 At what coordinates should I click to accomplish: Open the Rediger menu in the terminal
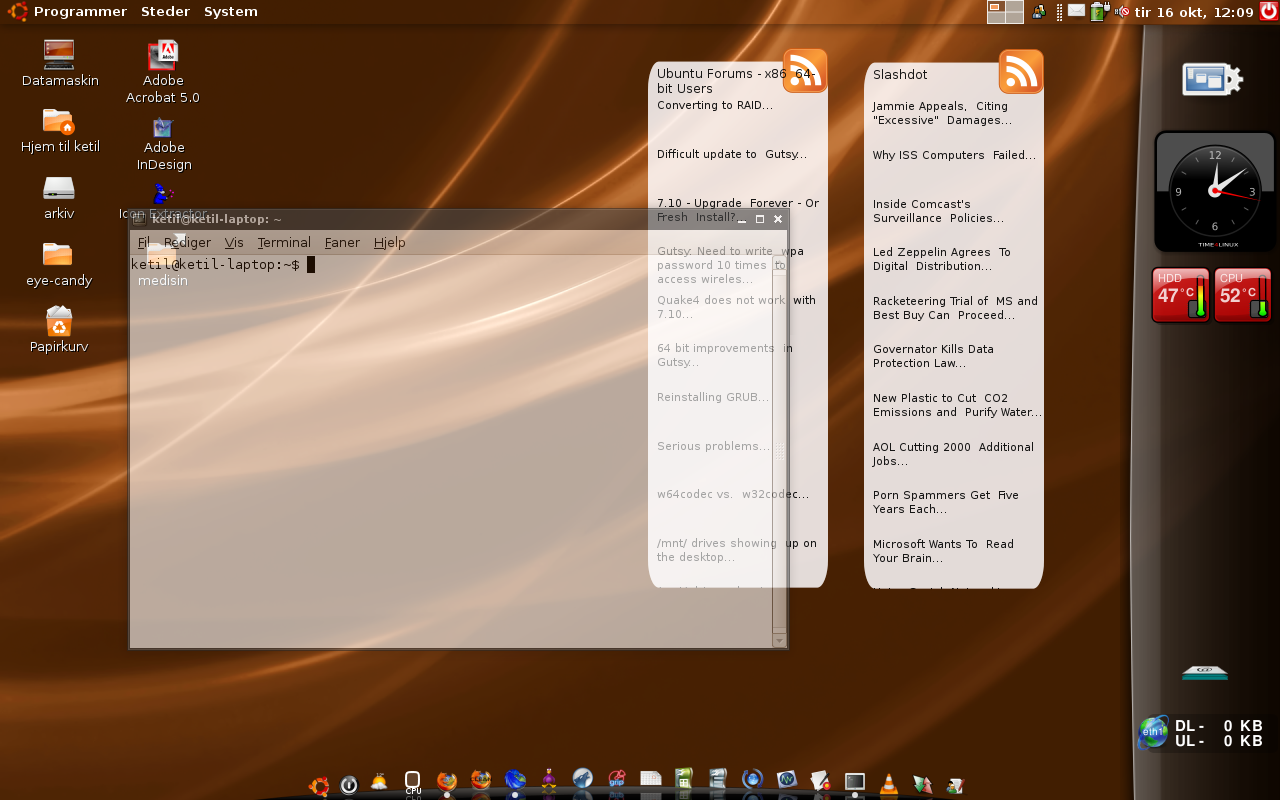click(187, 242)
